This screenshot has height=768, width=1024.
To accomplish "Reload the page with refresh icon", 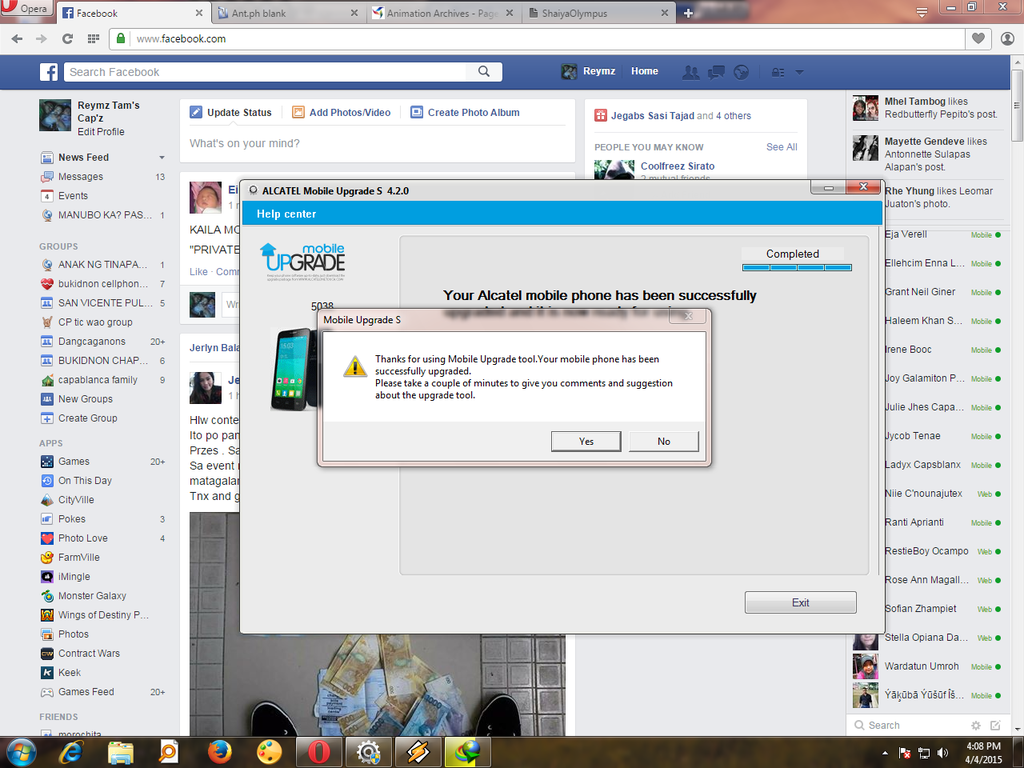I will [67, 39].
